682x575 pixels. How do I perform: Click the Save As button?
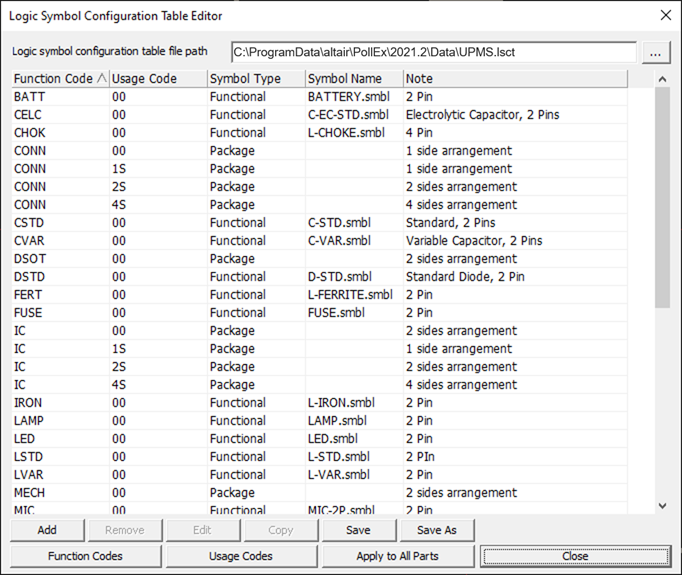(436, 530)
